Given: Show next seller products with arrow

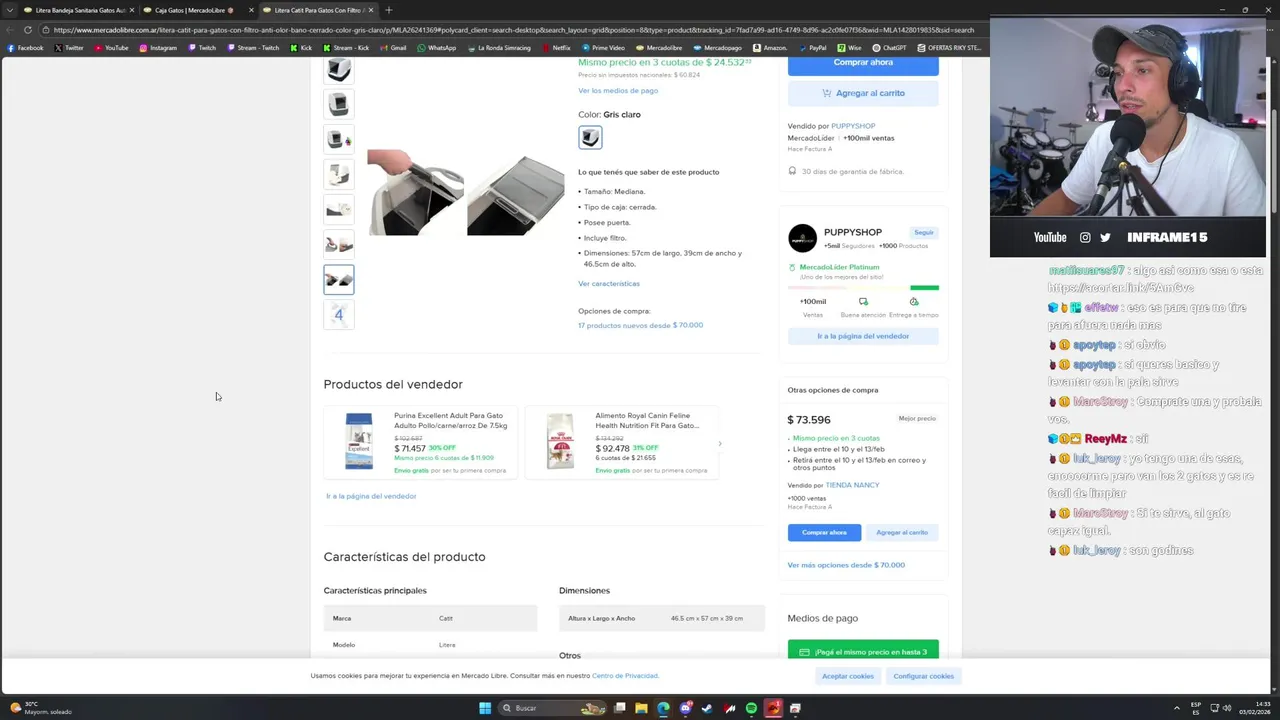Looking at the screenshot, I should [x=719, y=443].
